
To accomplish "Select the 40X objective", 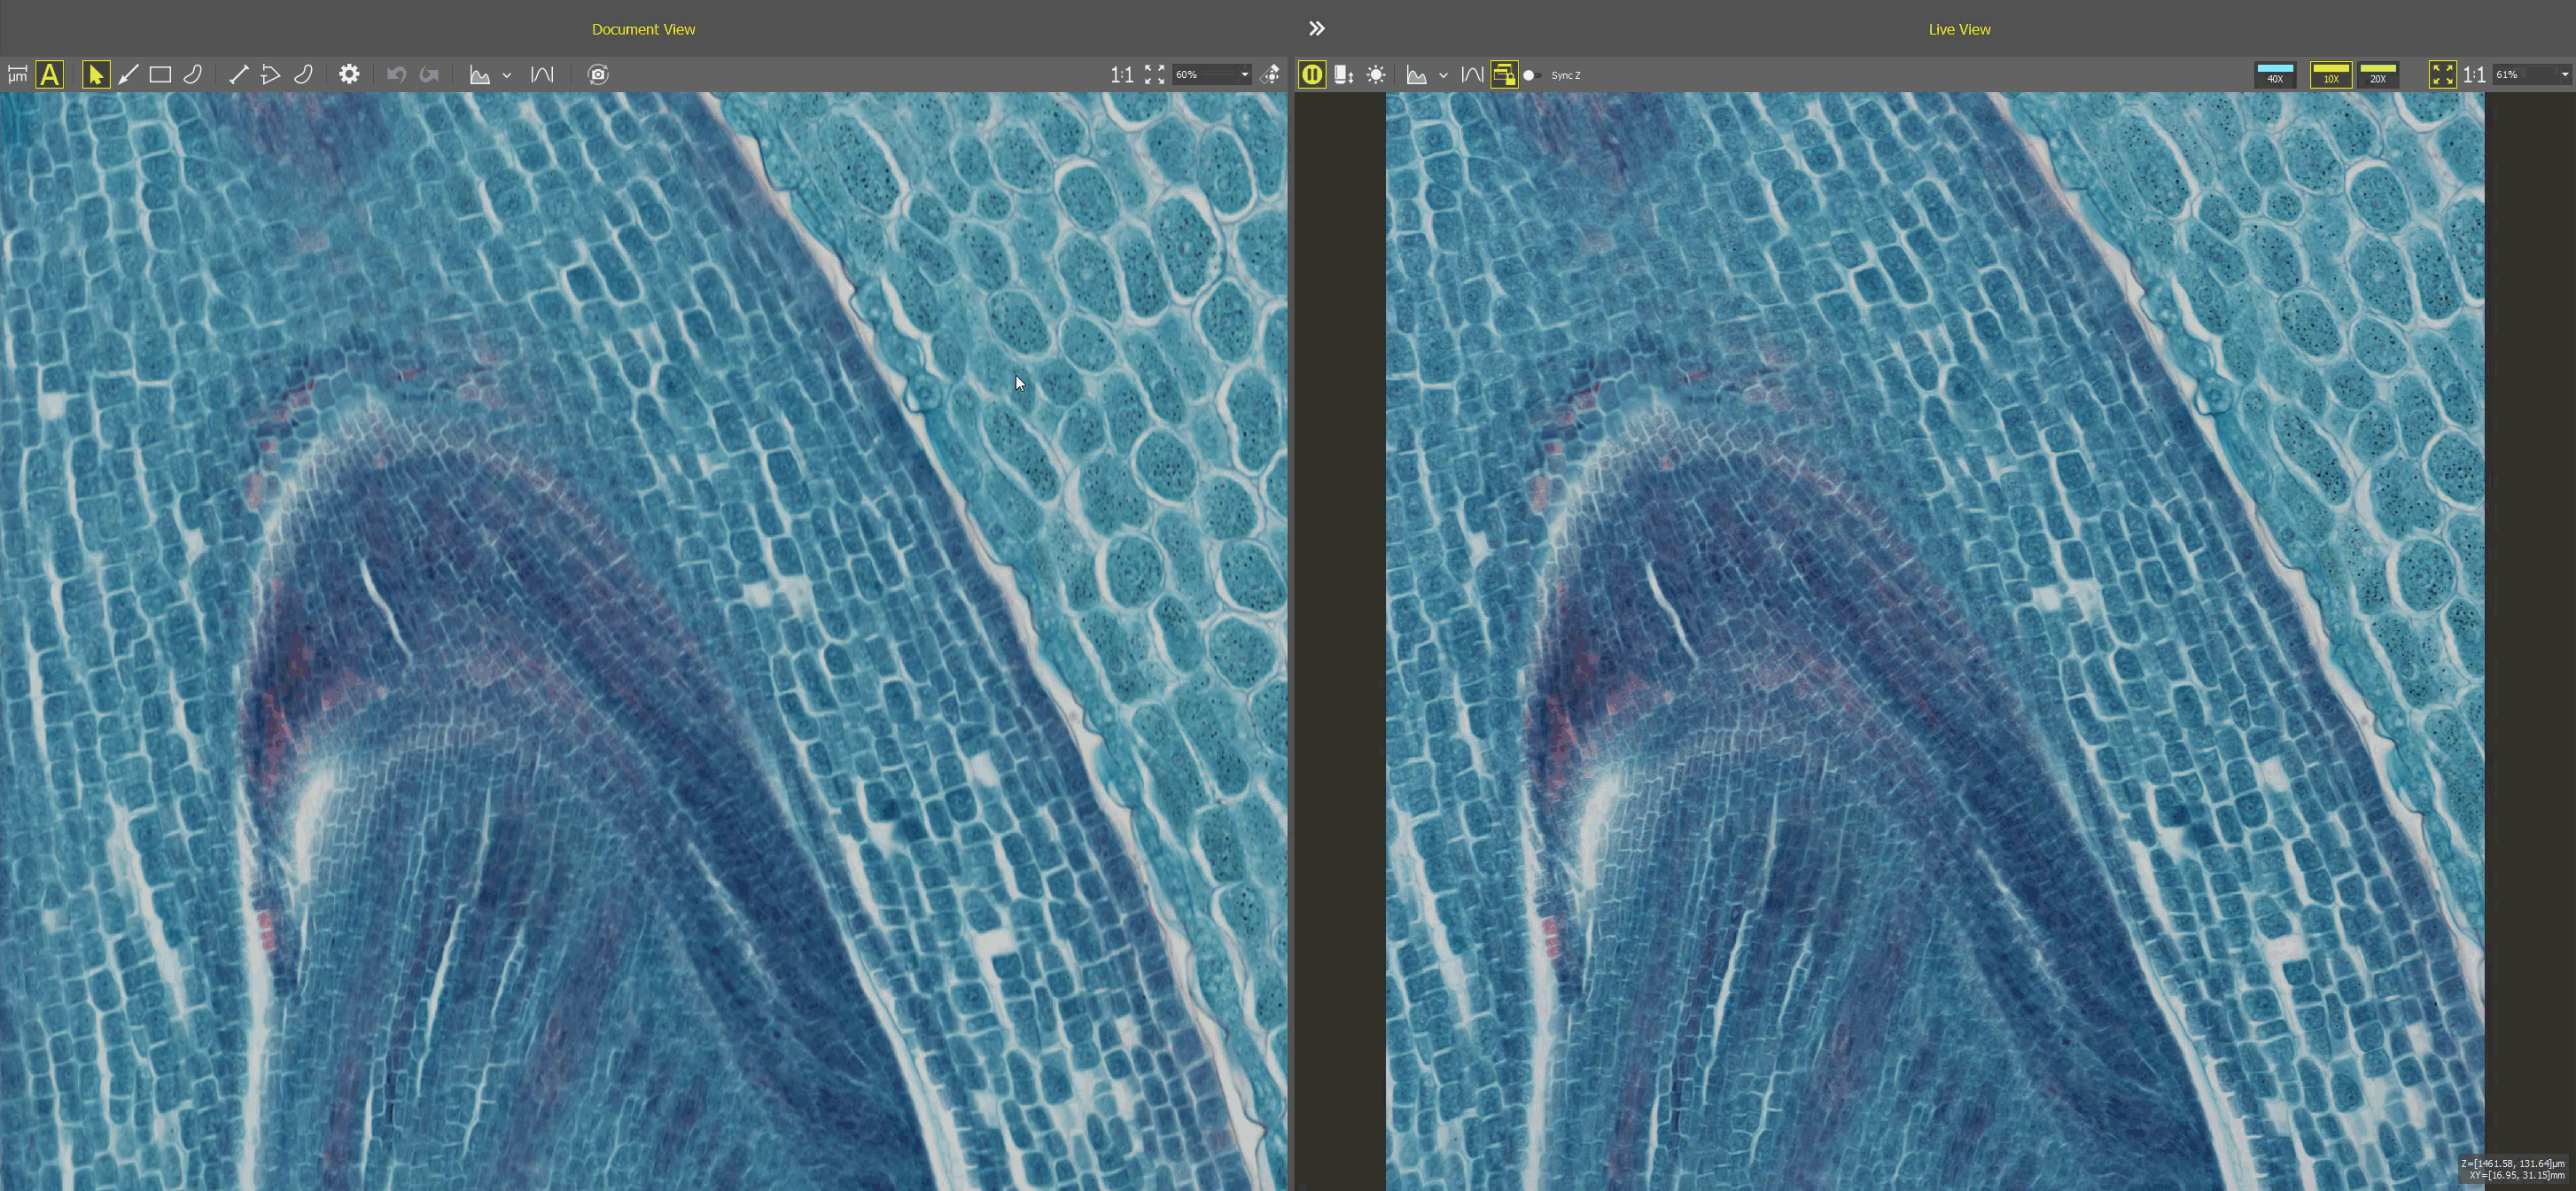I will coord(2275,75).
